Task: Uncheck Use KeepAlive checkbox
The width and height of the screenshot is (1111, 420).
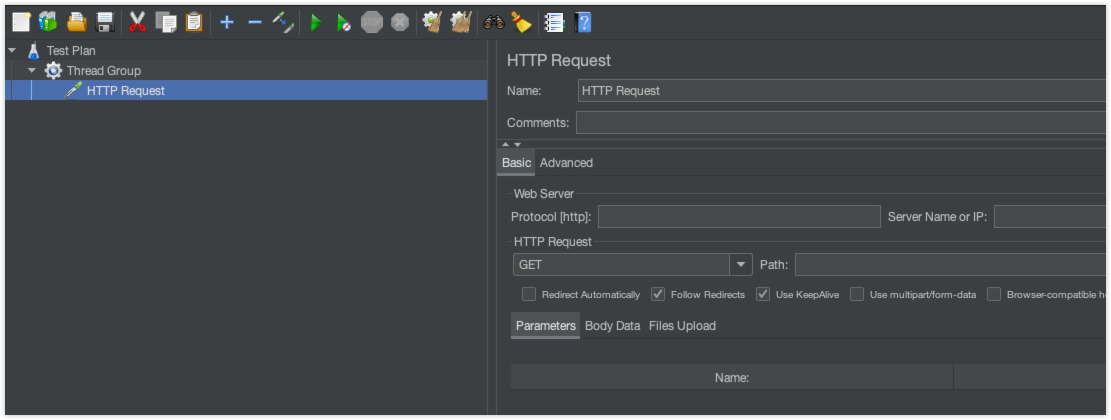Action: click(763, 294)
